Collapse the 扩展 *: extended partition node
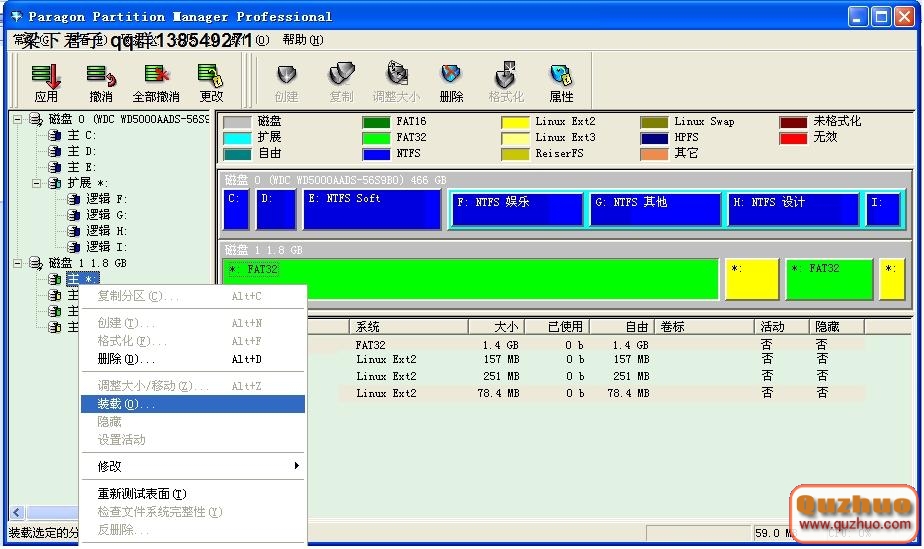This screenshot has width=924, height=549. click(x=37, y=183)
